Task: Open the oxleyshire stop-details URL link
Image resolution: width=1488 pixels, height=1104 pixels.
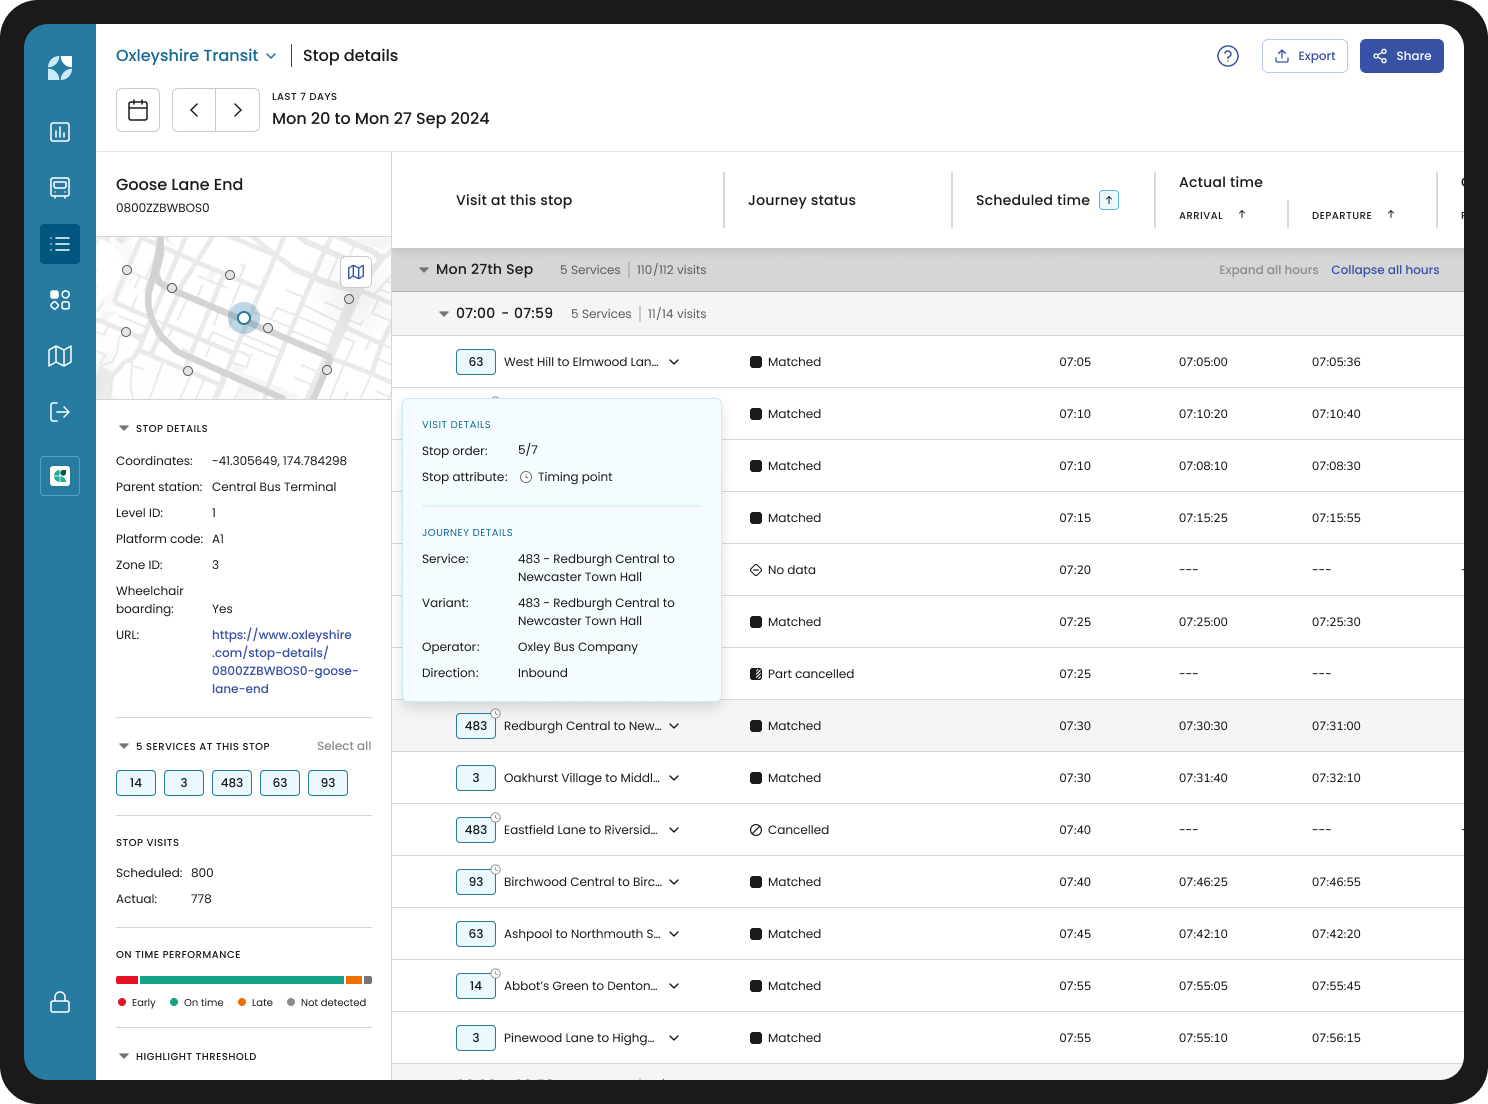Action: pos(284,662)
